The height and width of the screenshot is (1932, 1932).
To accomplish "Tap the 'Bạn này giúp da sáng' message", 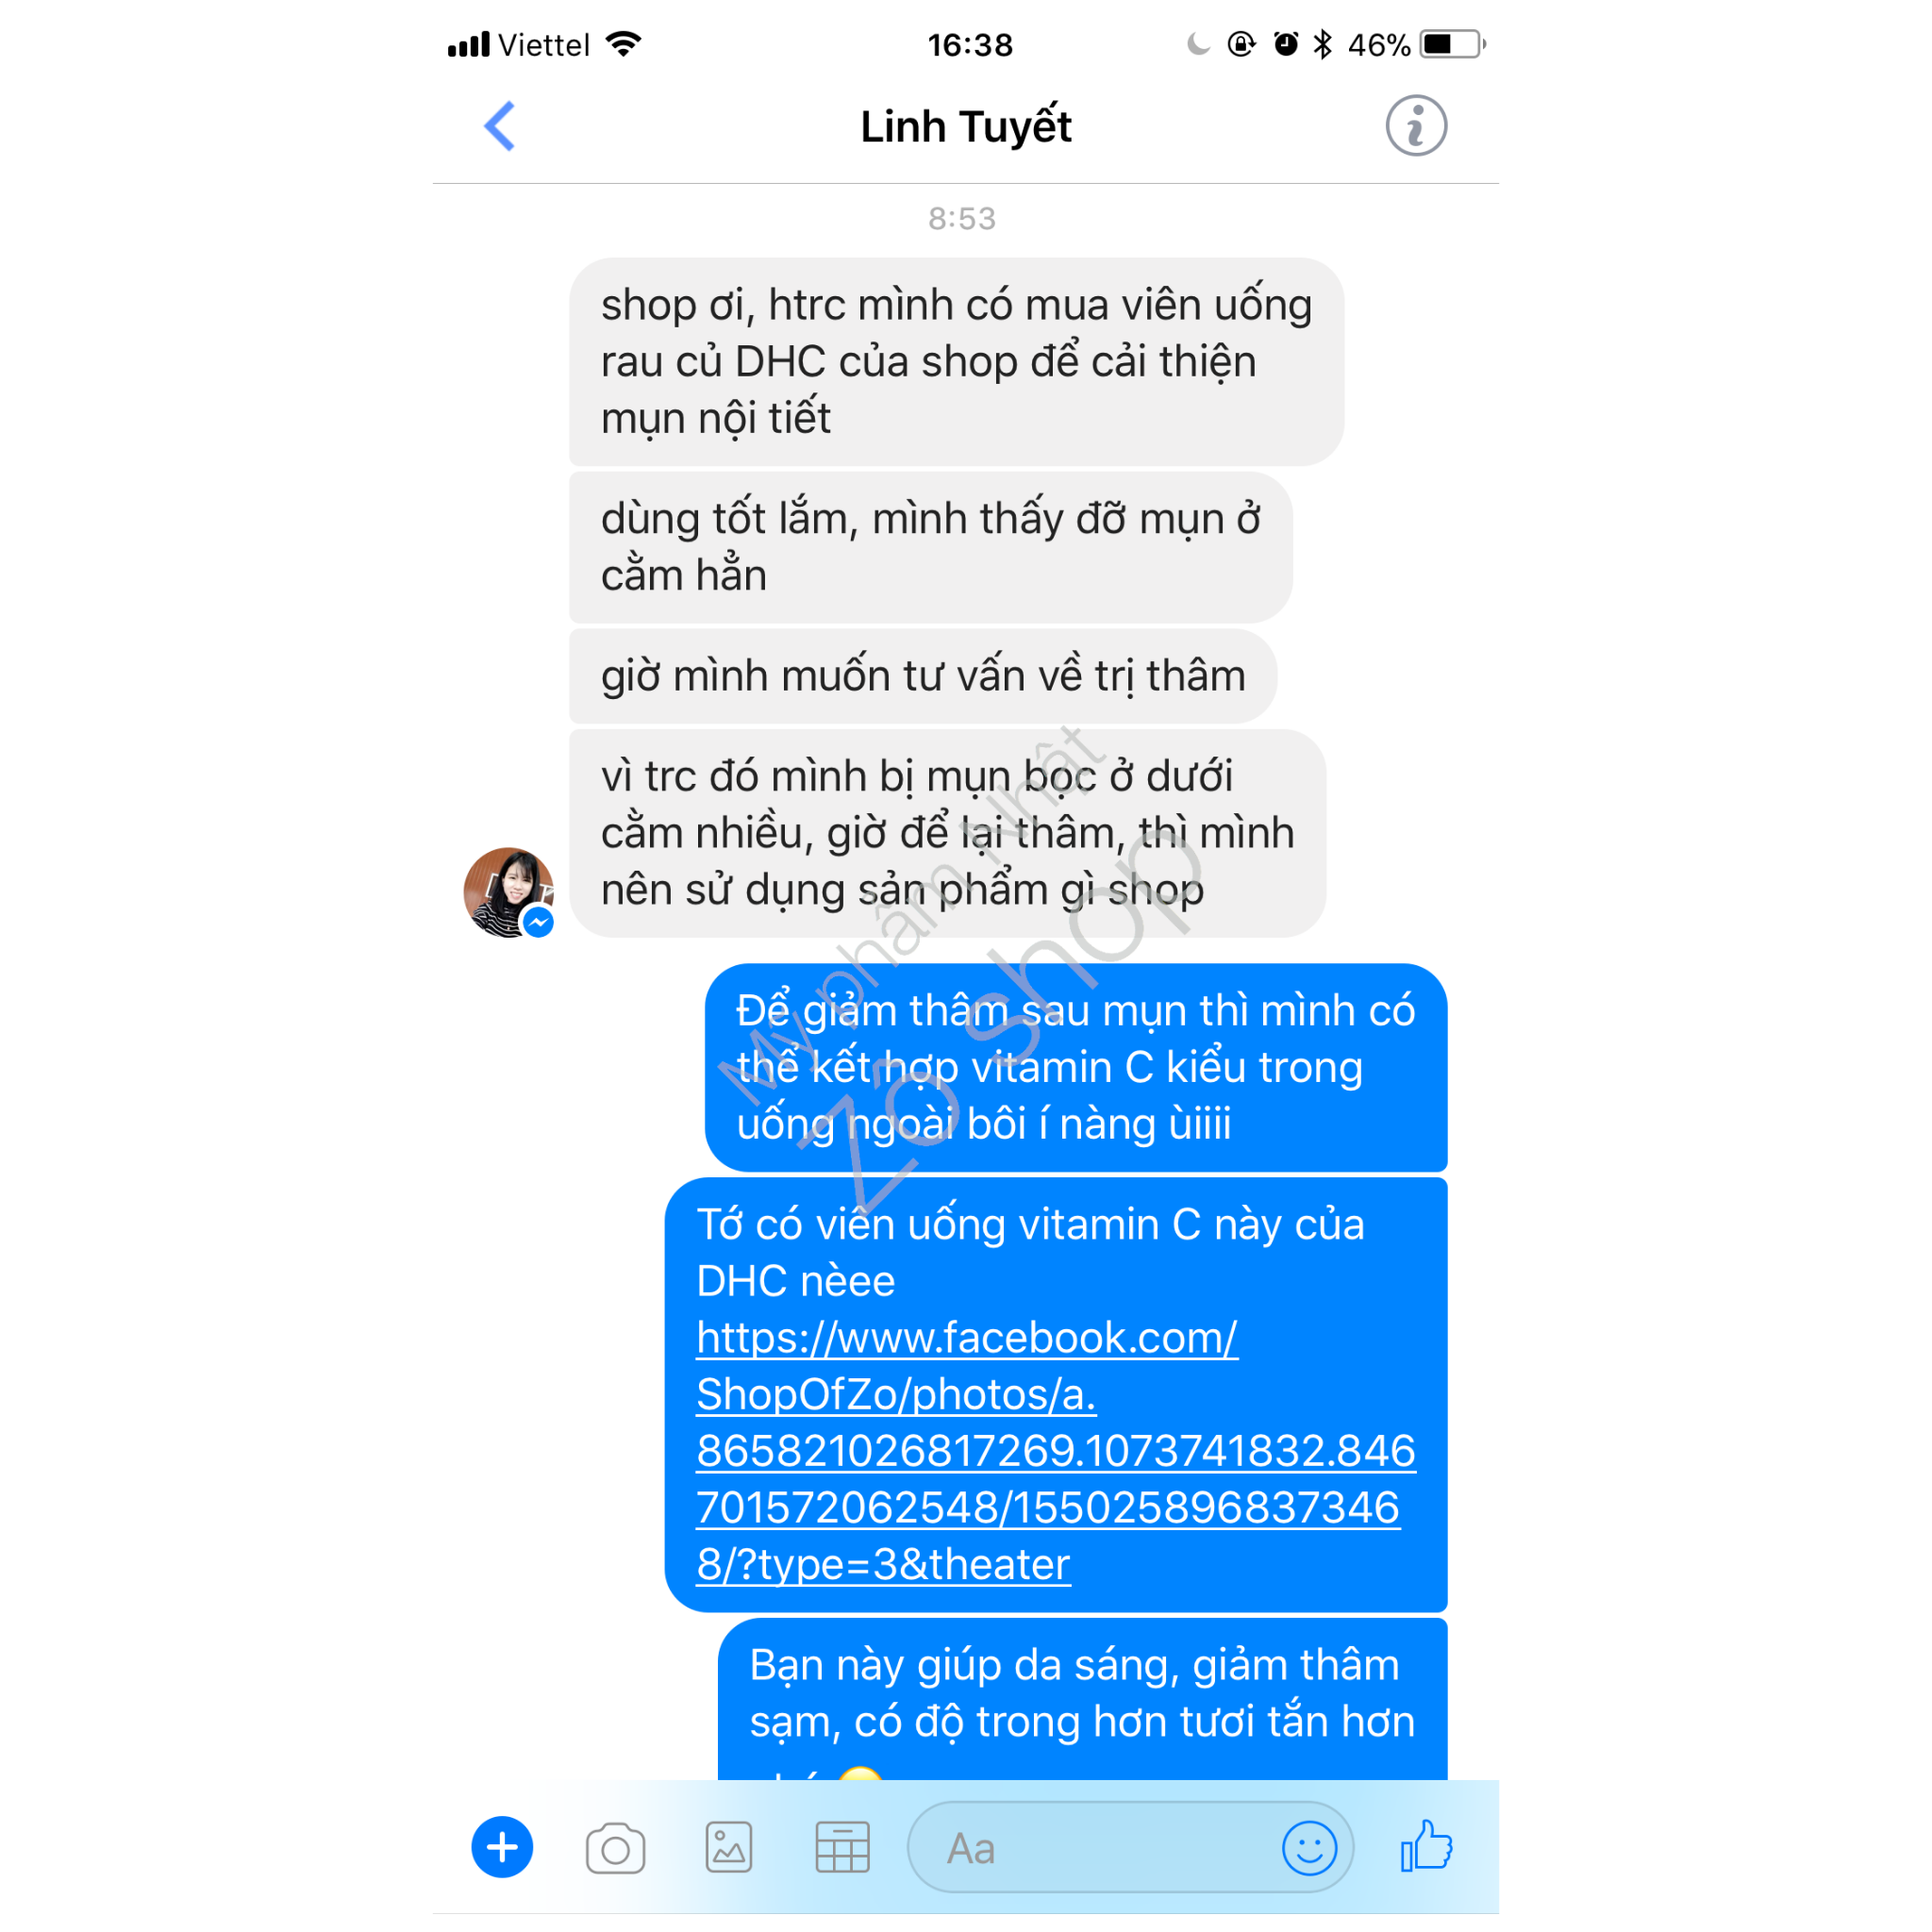I will (x=1082, y=1699).
